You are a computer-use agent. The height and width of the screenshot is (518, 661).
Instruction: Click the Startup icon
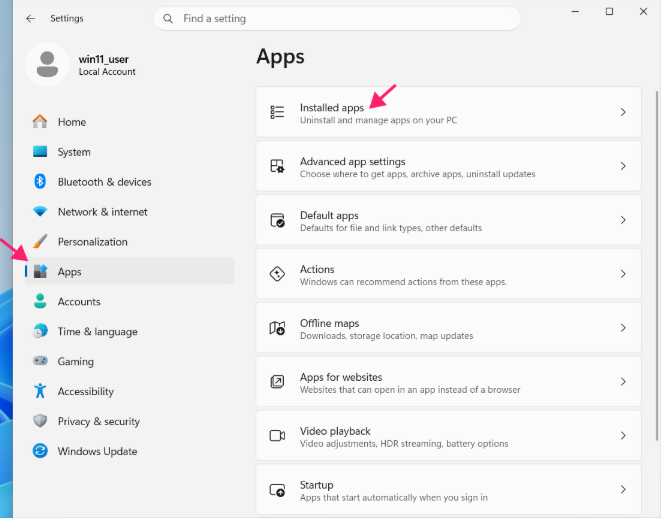[277, 490]
